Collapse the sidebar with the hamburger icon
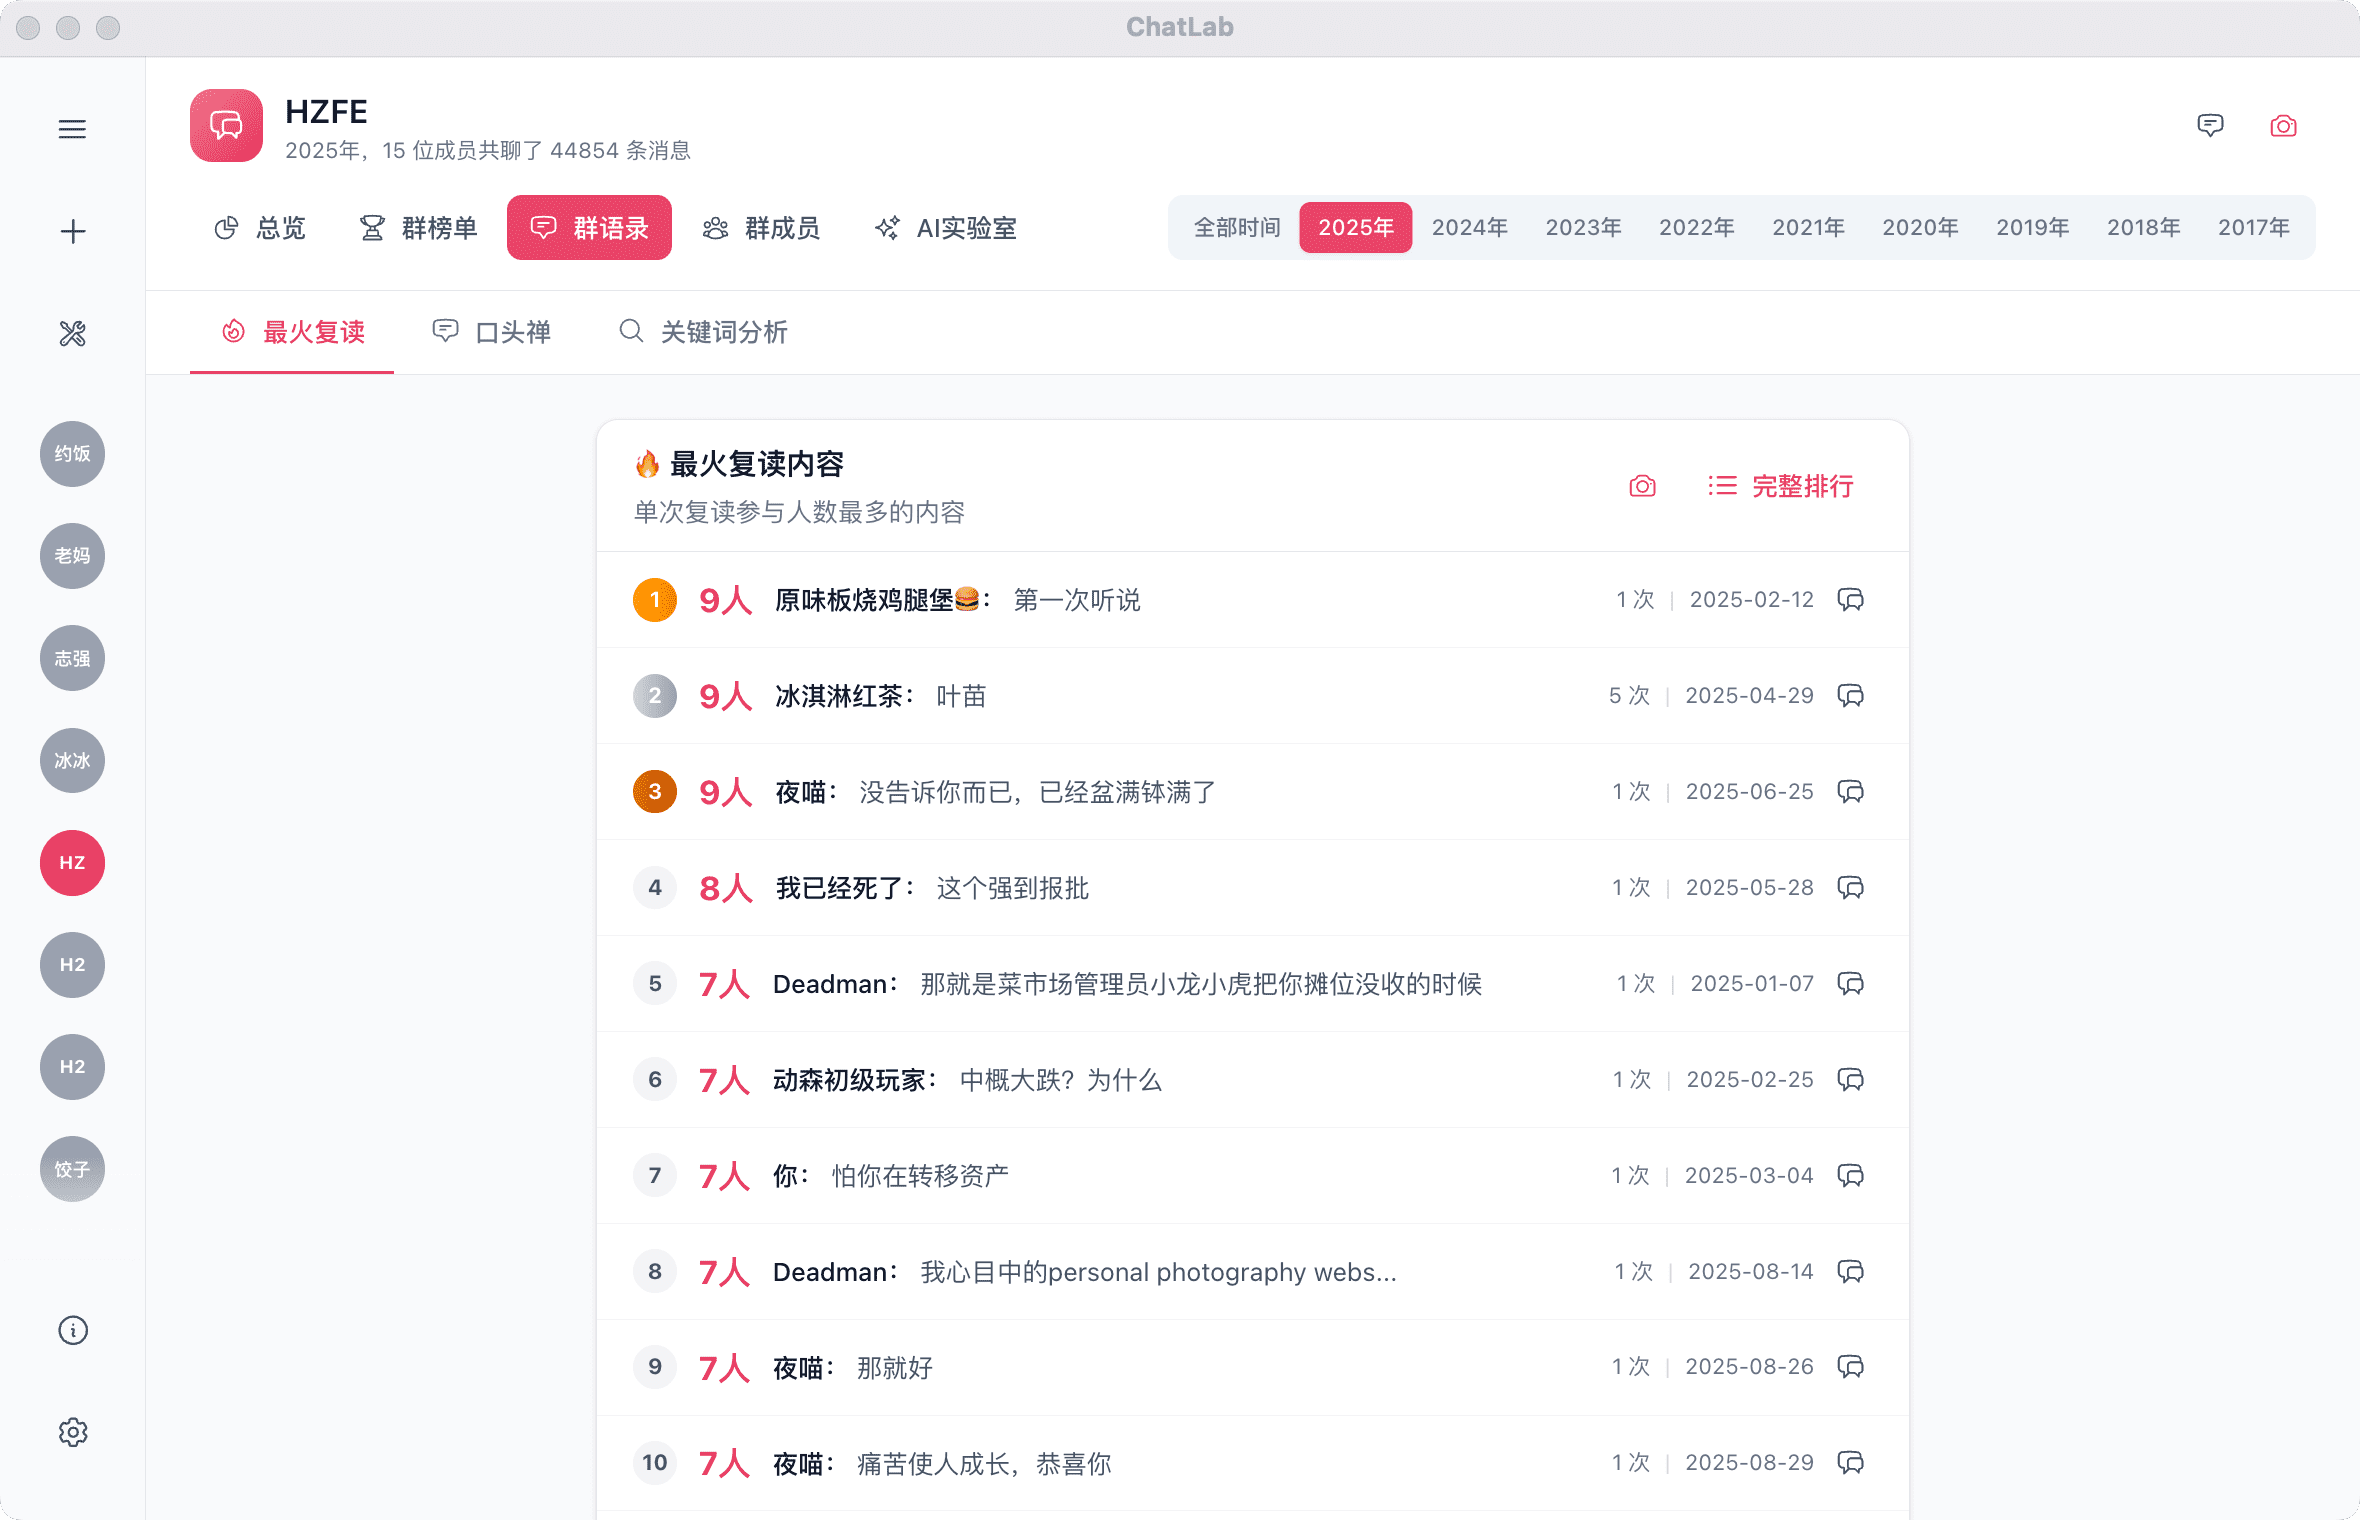Image resolution: width=2360 pixels, height=1520 pixels. [71, 128]
